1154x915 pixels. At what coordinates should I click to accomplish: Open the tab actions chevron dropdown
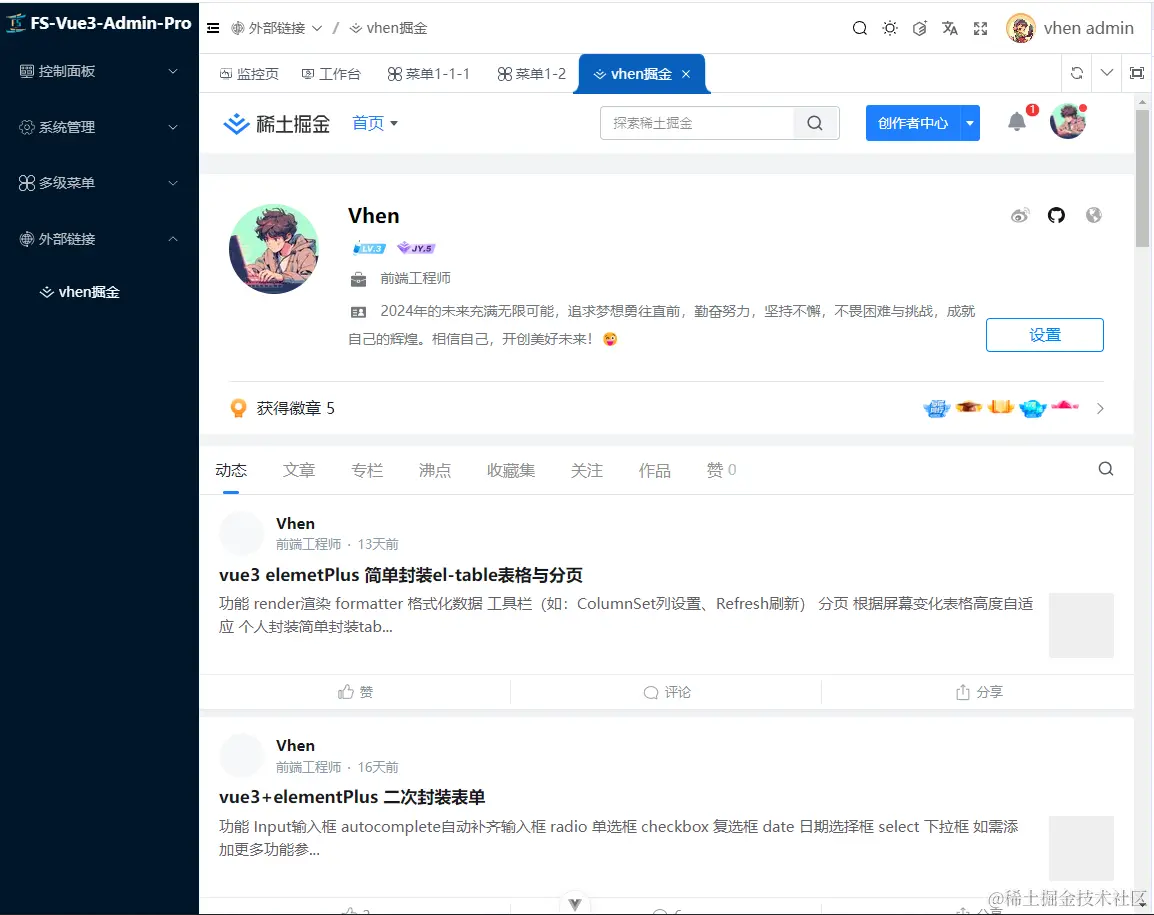[x=1106, y=73]
